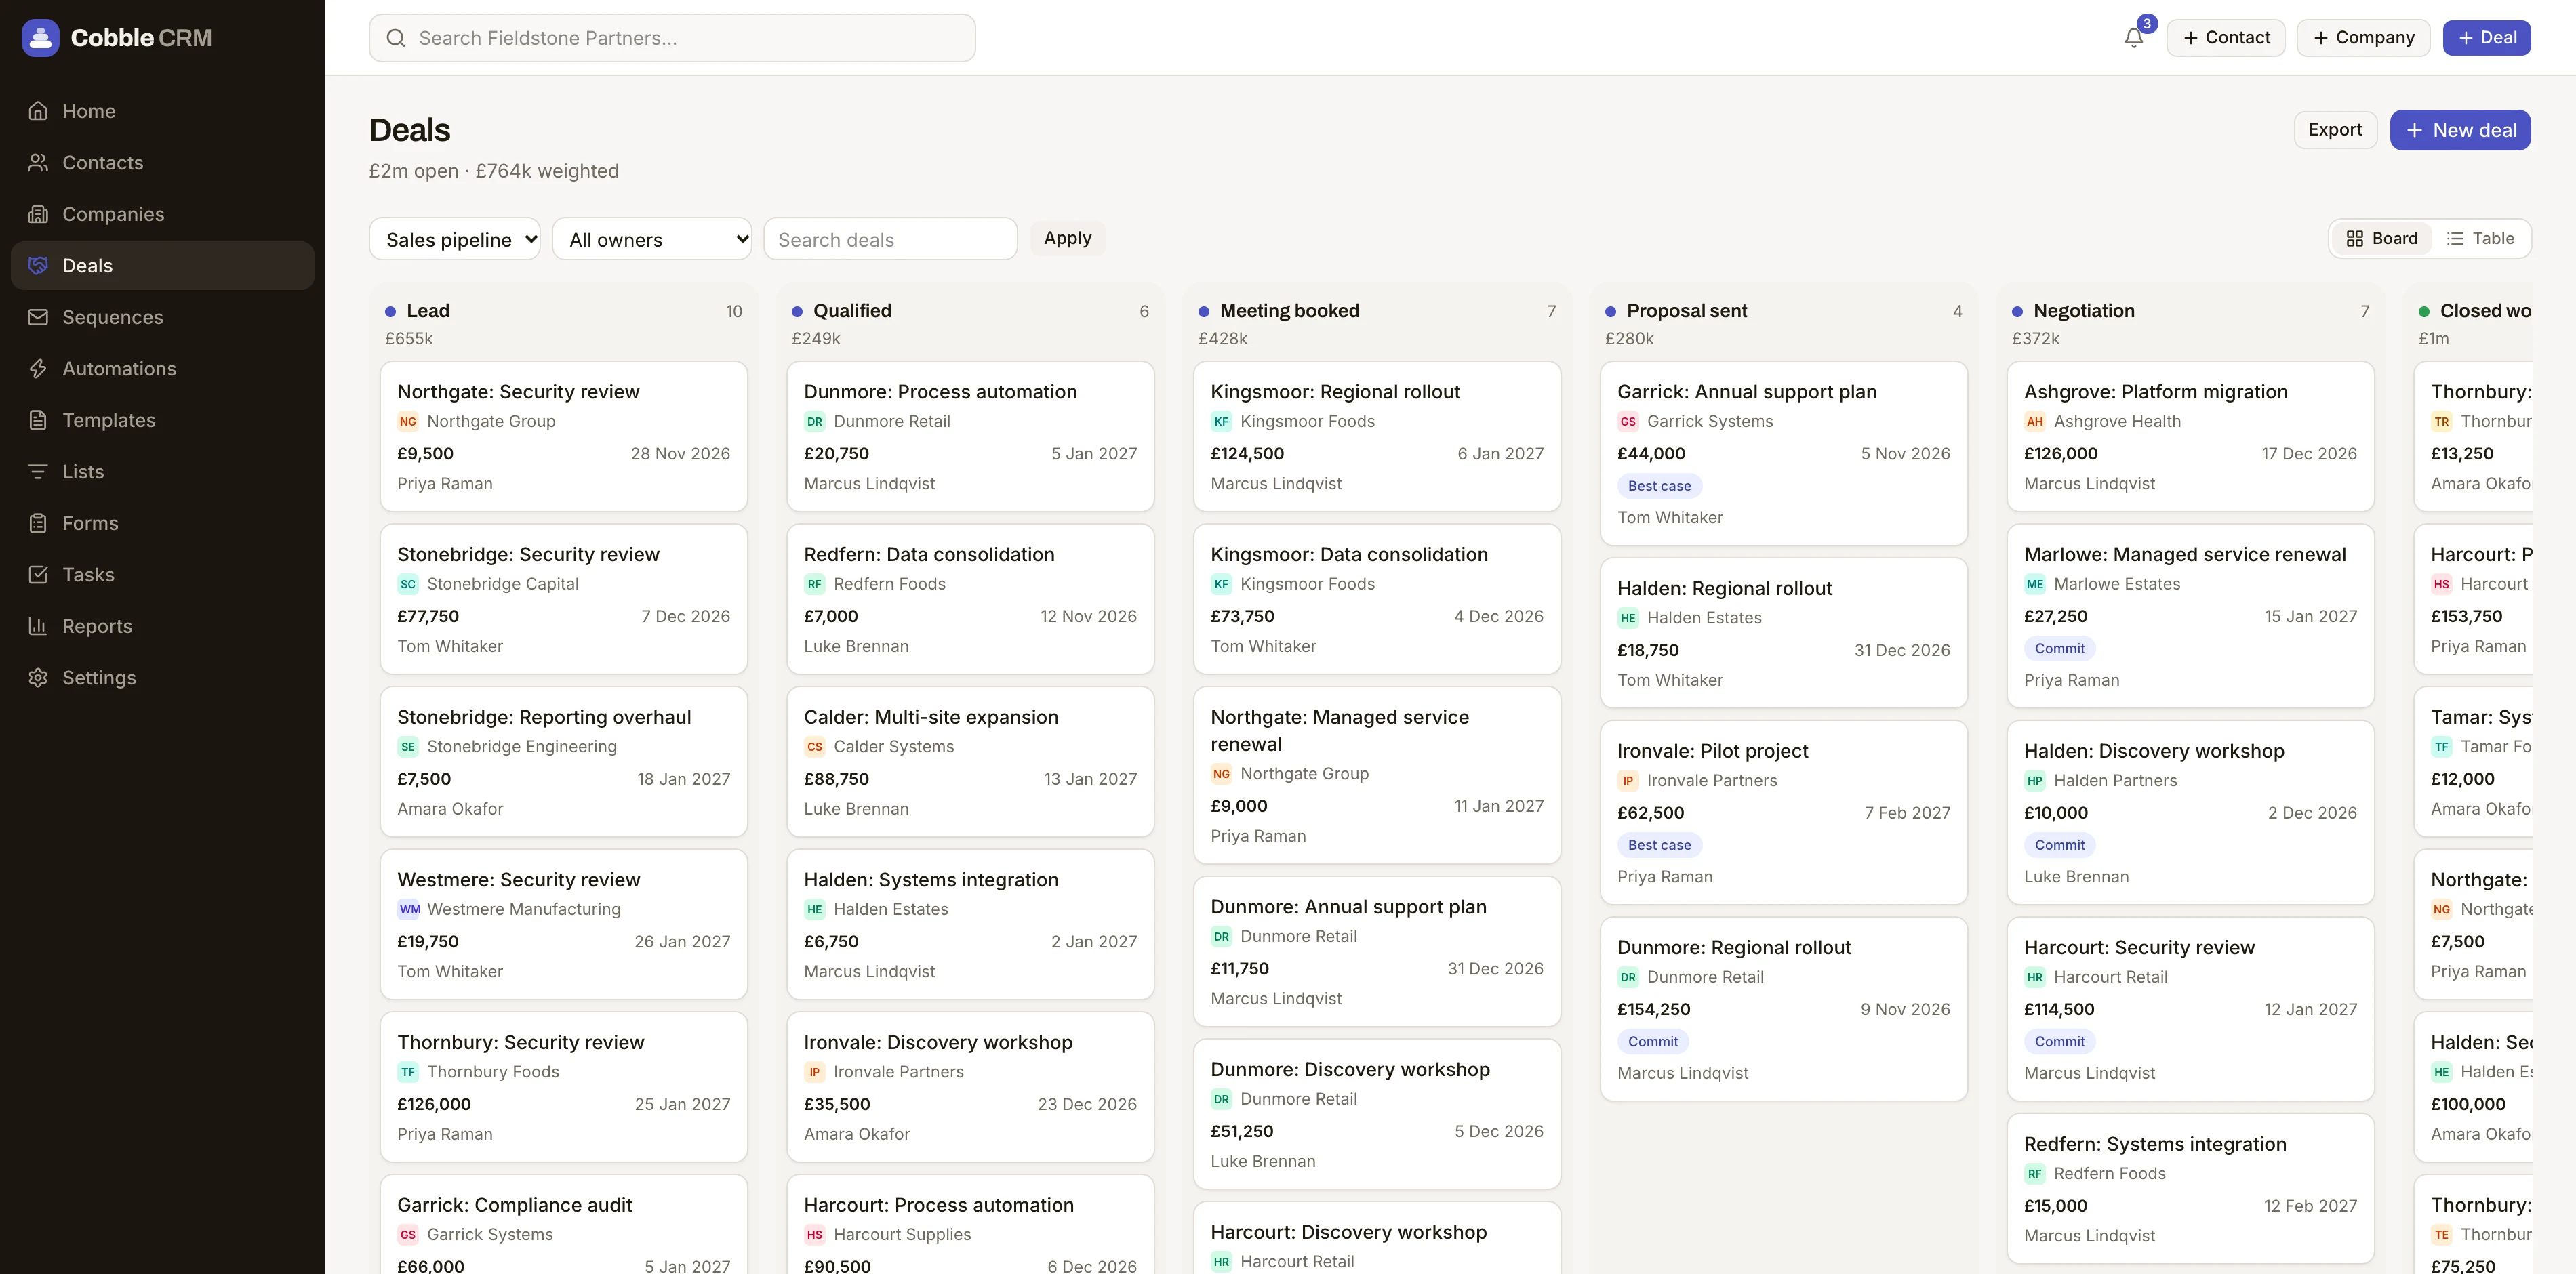This screenshot has width=2576, height=1274.
Task: Click the AH avatar on Ashgrove: Platform migration card
Action: tap(2035, 422)
